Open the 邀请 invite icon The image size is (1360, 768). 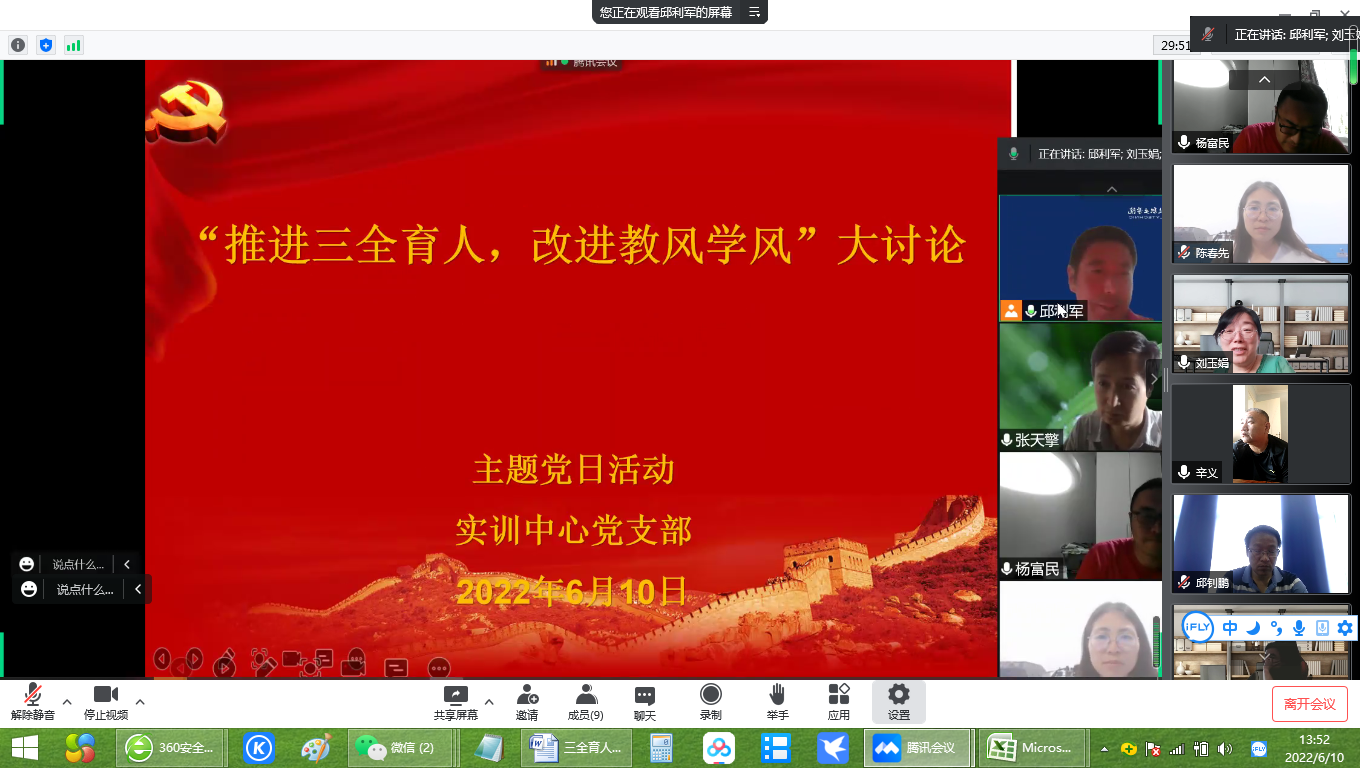[x=527, y=702]
